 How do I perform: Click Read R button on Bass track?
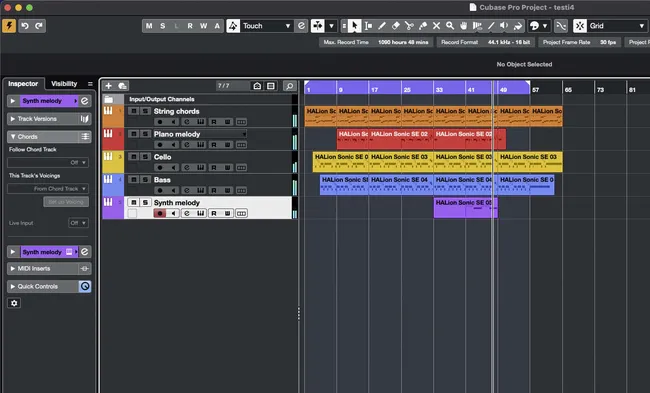[x=214, y=190]
